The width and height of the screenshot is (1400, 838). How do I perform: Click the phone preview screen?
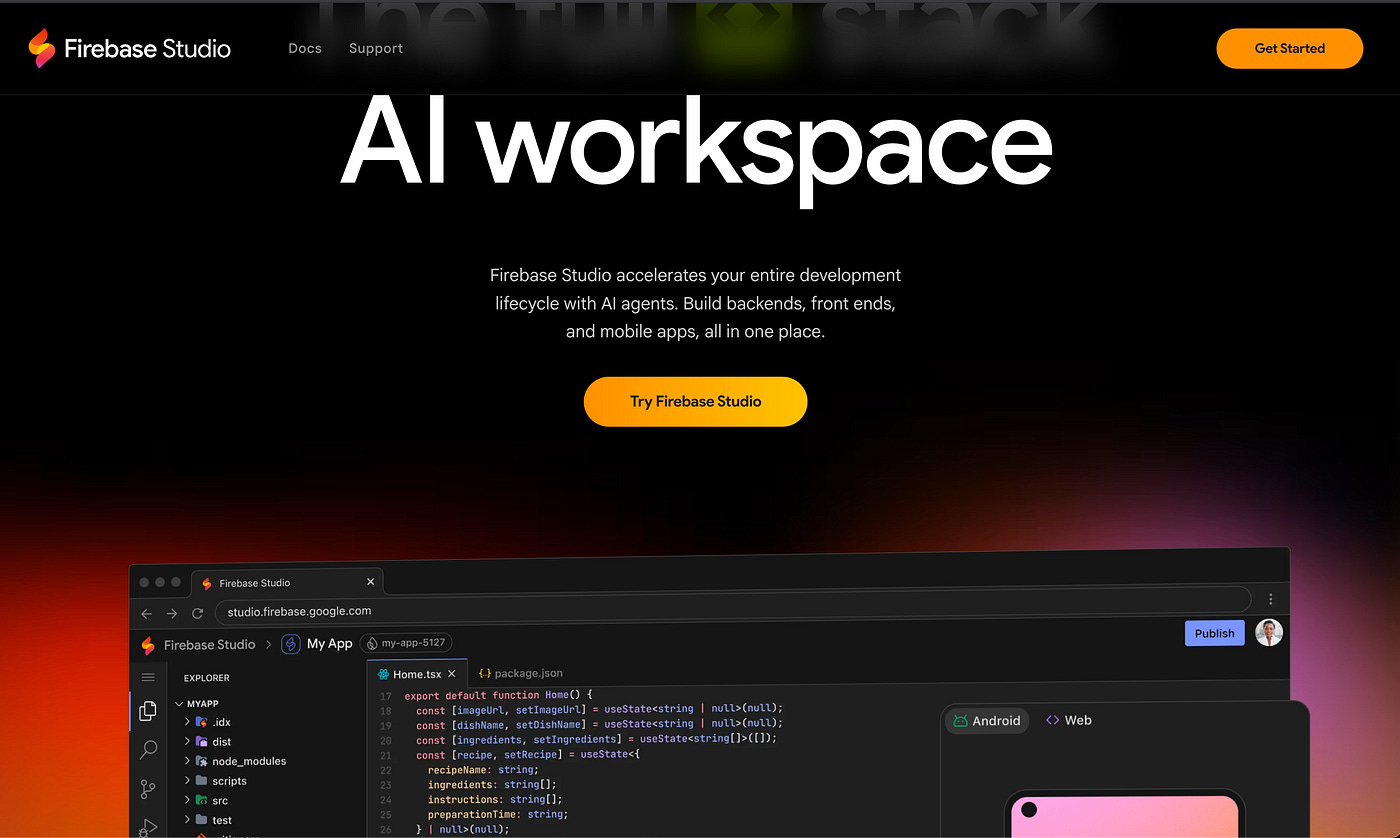1125,817
